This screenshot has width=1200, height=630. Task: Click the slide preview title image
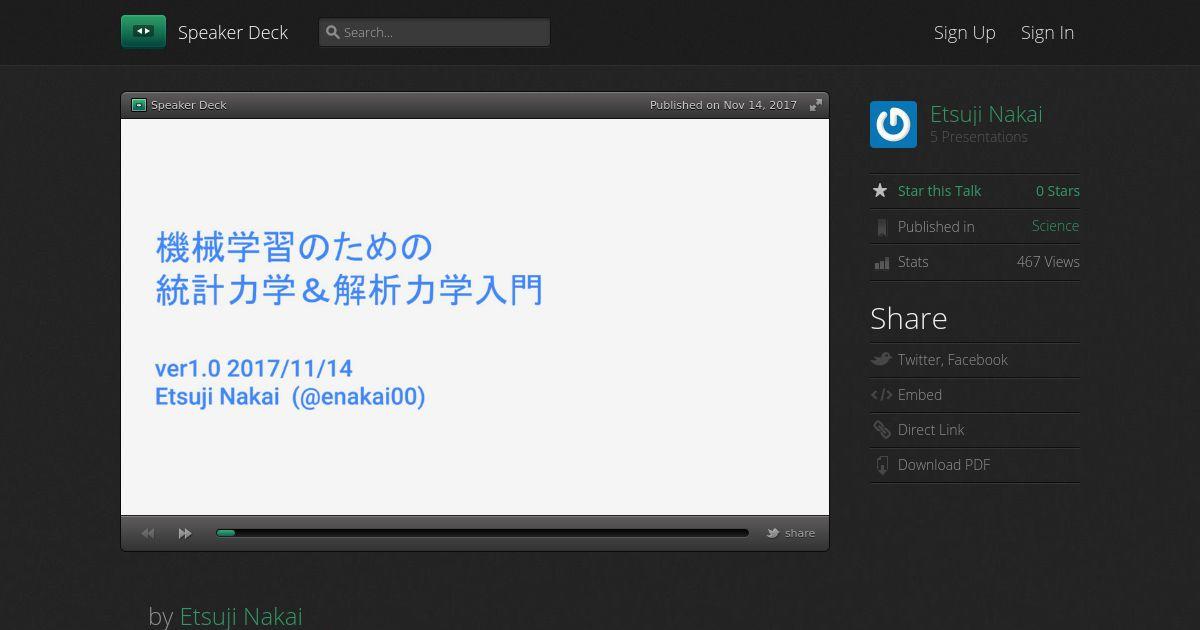point(475,317)
